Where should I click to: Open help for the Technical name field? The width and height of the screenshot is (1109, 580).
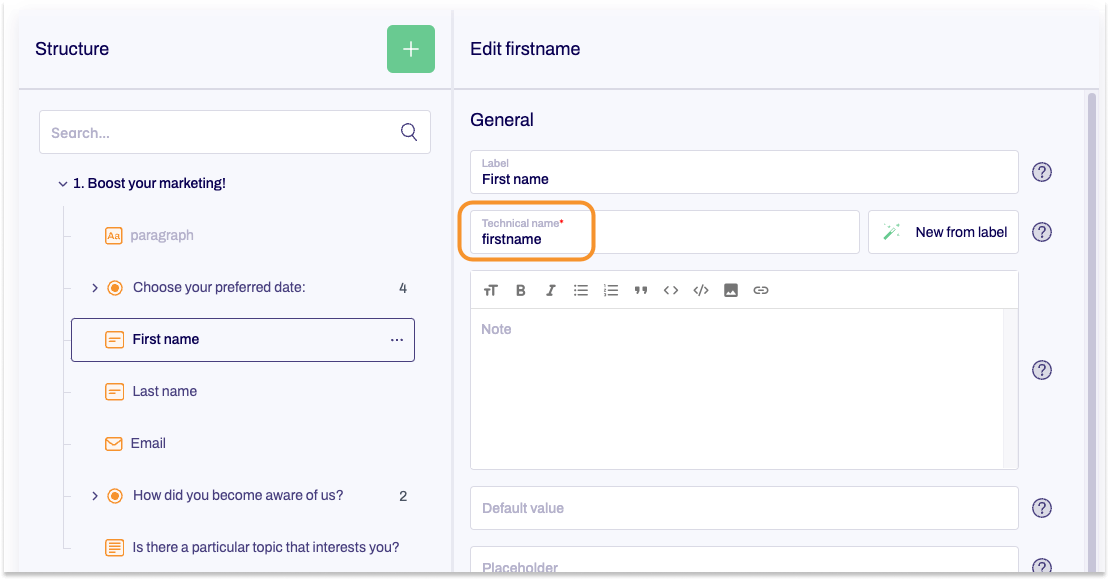click(x=1041, y=232)
